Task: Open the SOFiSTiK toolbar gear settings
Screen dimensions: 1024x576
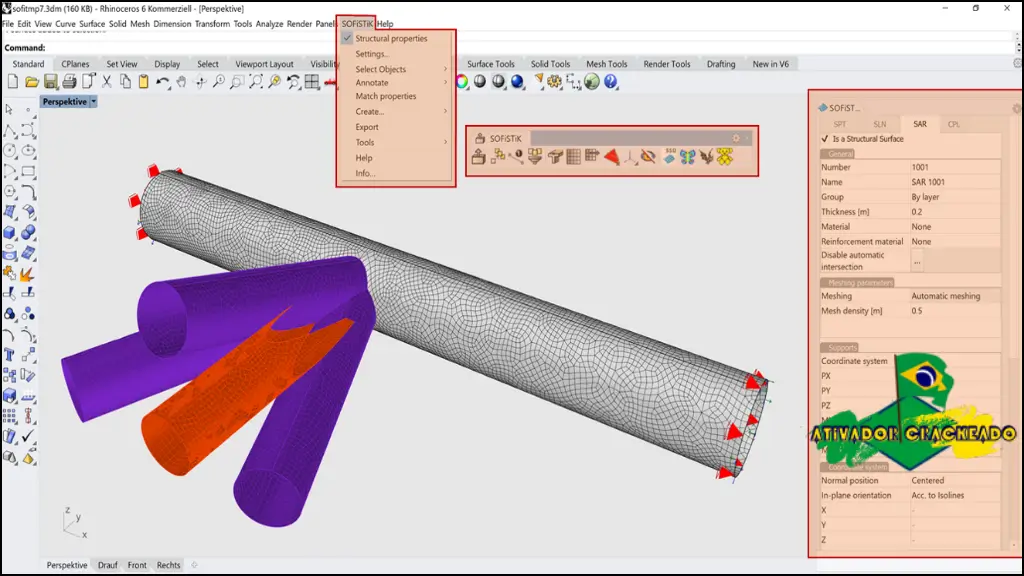Action: [x=736, y=138]
